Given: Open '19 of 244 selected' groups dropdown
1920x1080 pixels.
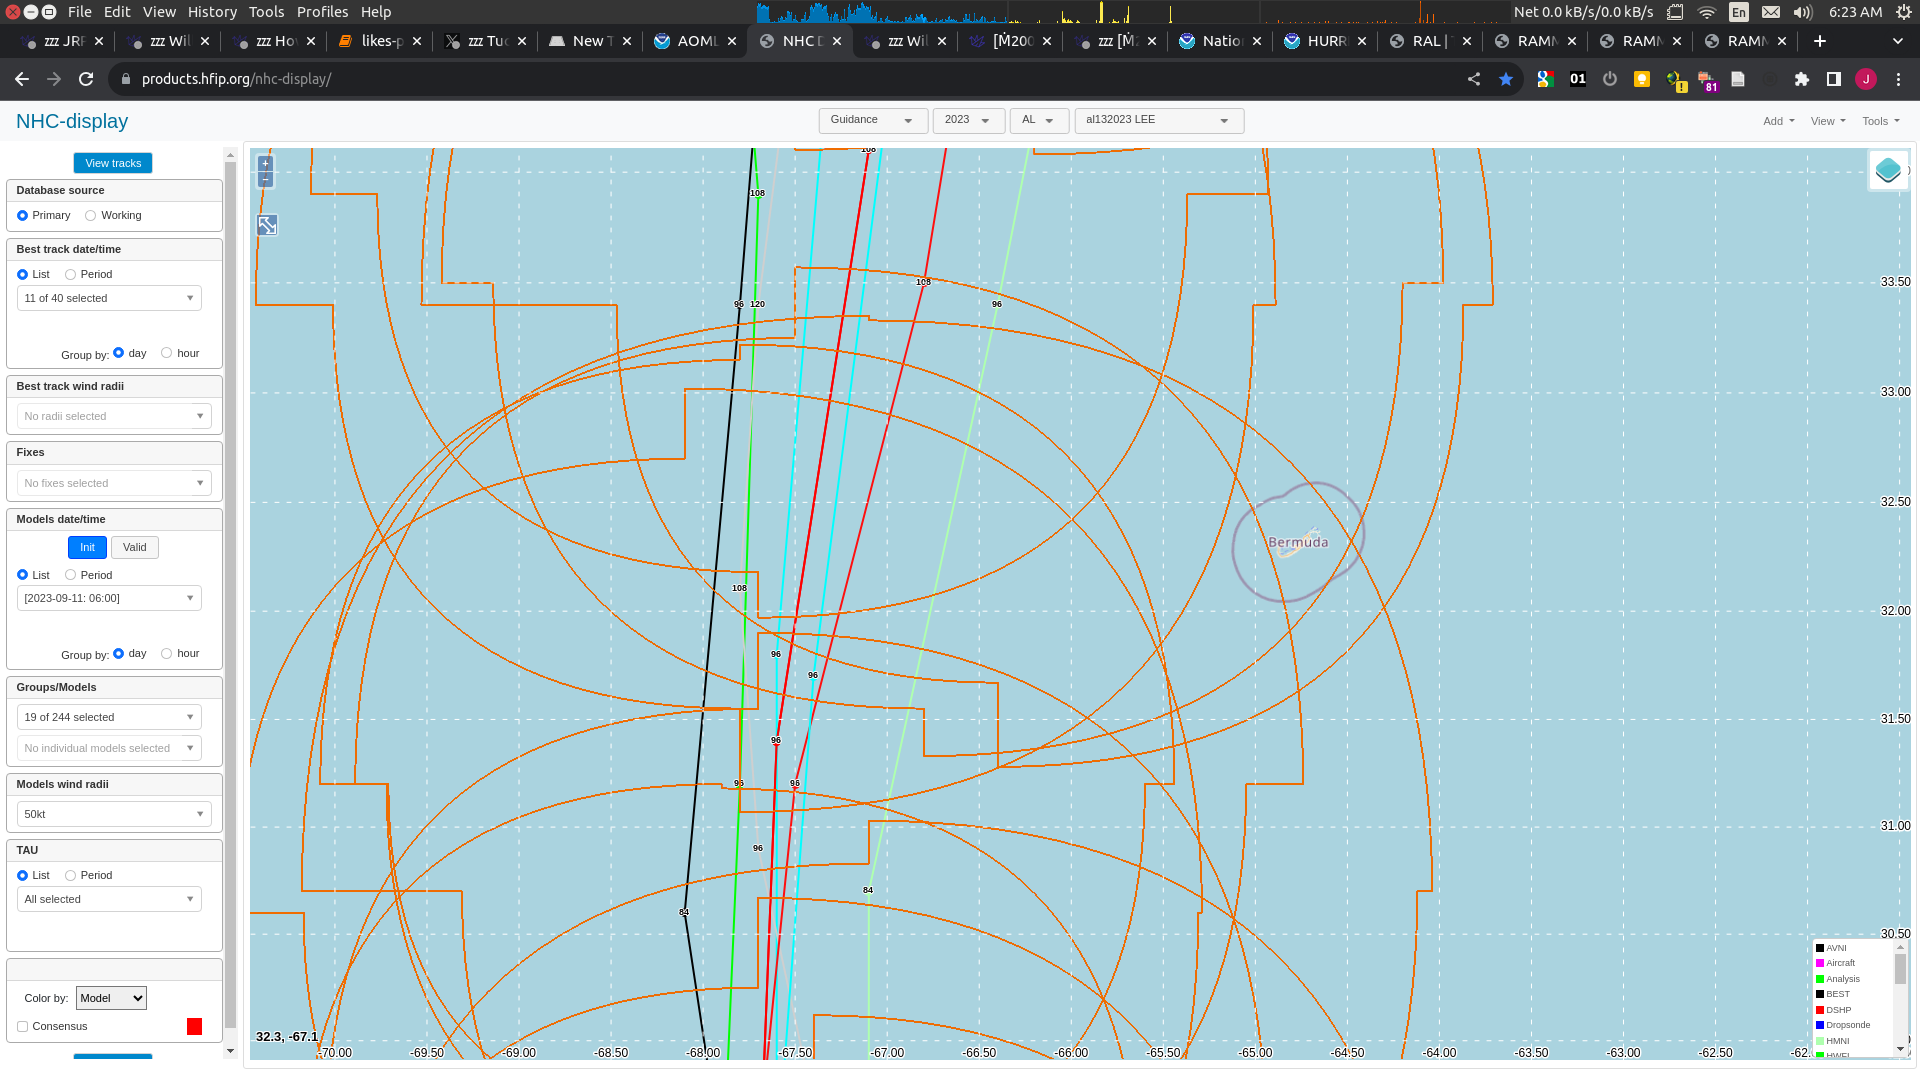Looking at the screenshot, I should click(109, 717).
